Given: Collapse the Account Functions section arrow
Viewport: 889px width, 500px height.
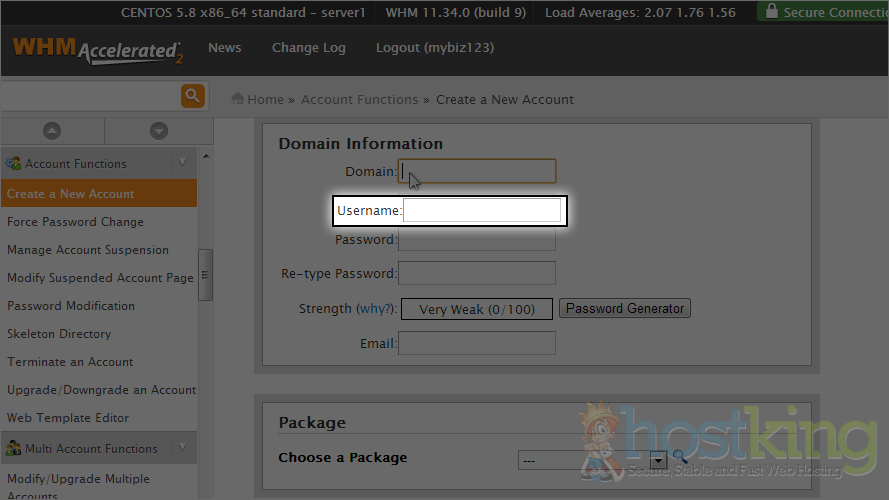Looking at the screenshot, I should [x=182, y=163].
